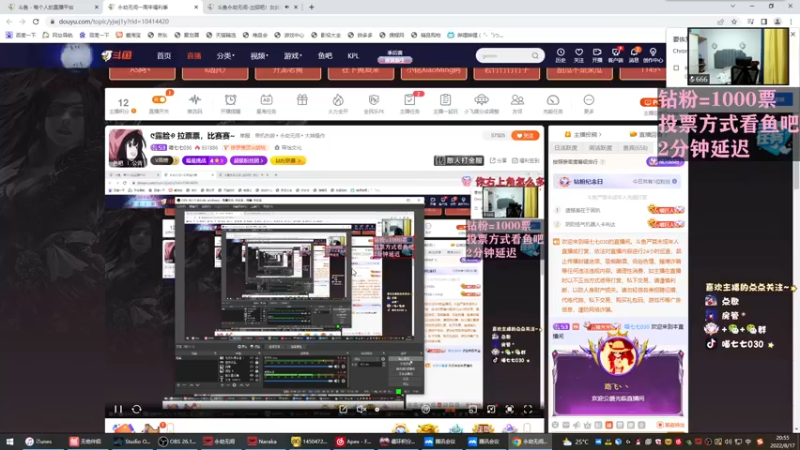Viewport: 800px width, 450px height.
Task: Open the 历史 history icon
Action: 560,55
